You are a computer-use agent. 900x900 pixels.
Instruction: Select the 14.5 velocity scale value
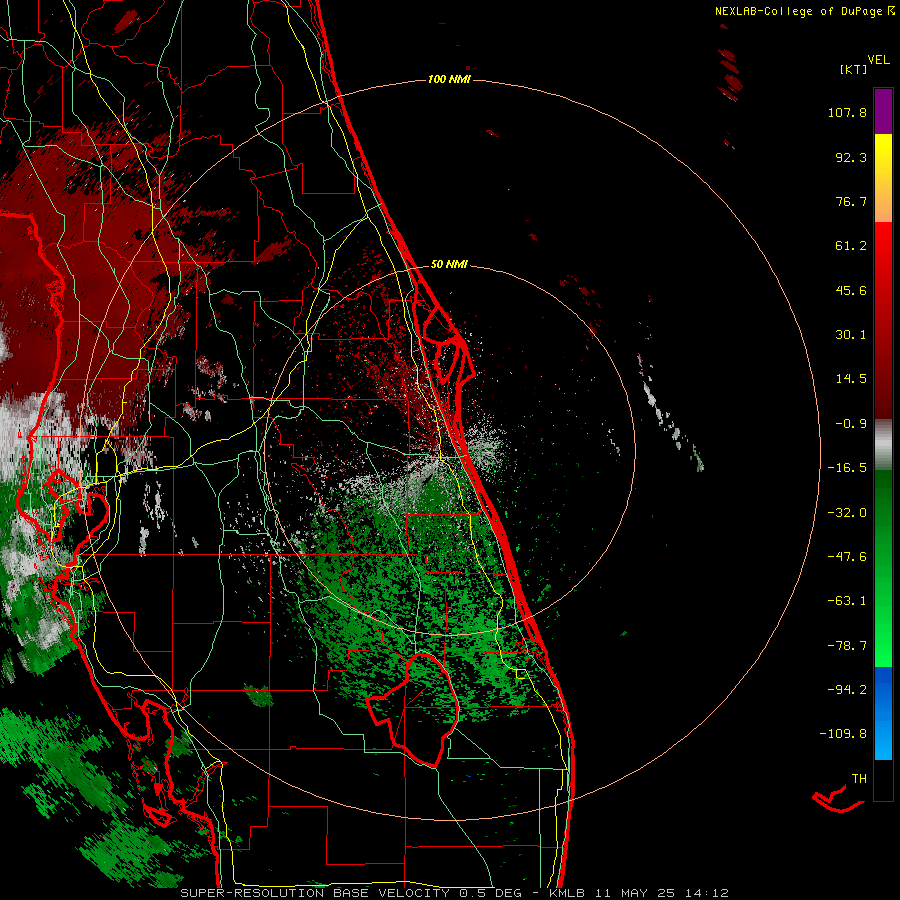click(851, 379)
